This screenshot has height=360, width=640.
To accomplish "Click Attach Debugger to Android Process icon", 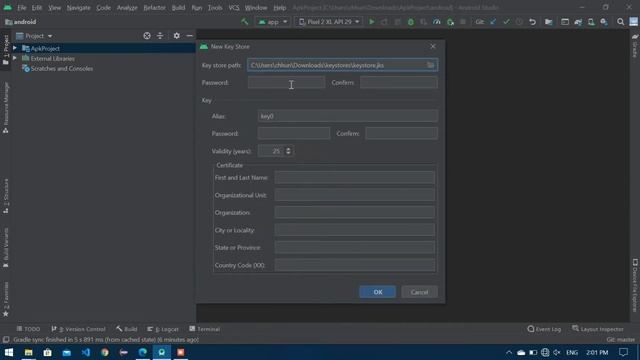I will point(450,22).
